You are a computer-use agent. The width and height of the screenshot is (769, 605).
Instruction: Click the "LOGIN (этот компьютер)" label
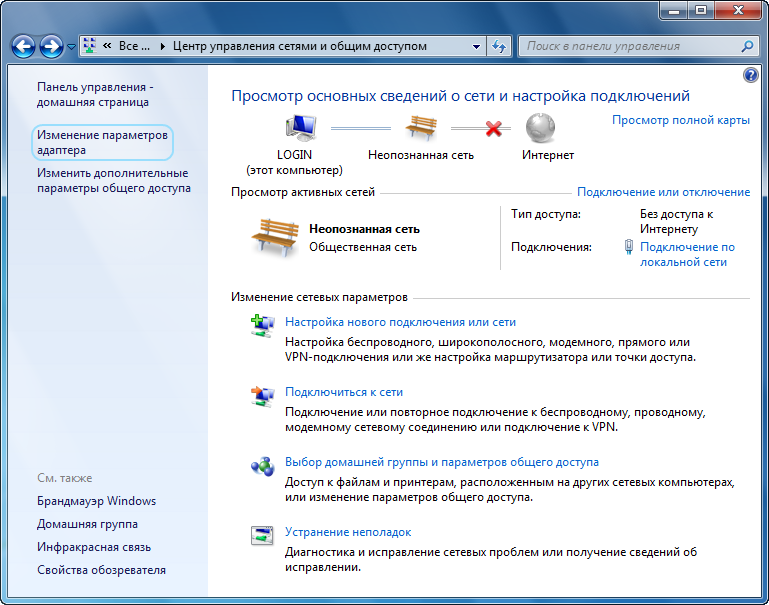pos(294,162)
